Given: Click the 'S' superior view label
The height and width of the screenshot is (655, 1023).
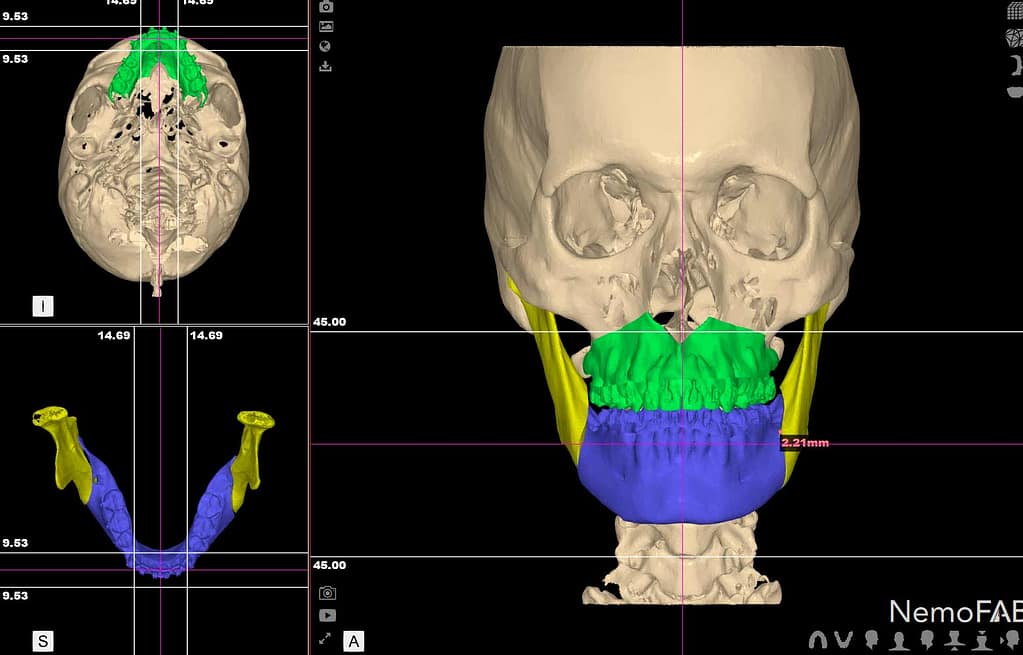Looking at the screenshot, I should (x=43, y=640).
